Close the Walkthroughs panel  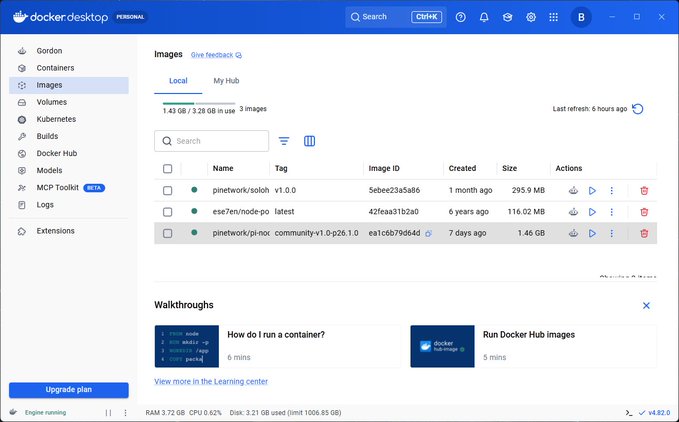point(646,306)
